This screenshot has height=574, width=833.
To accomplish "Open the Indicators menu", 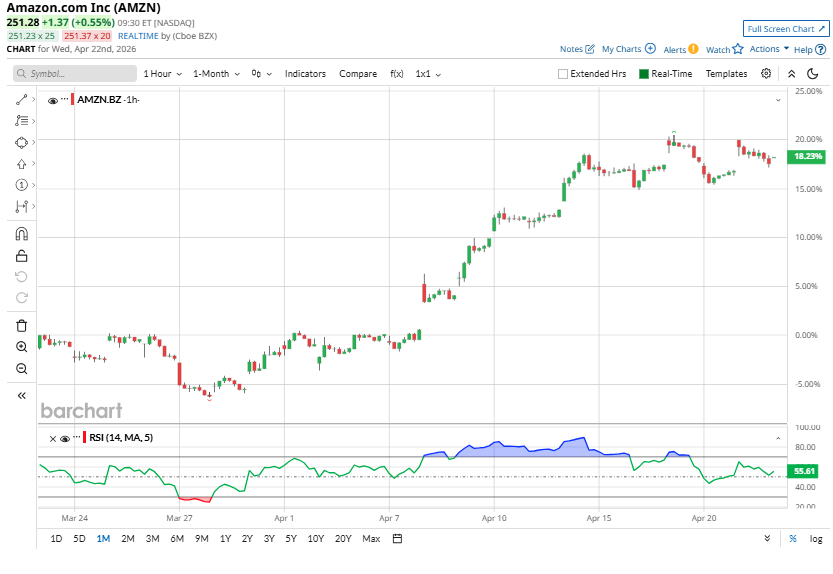I will tap(305, 74).
